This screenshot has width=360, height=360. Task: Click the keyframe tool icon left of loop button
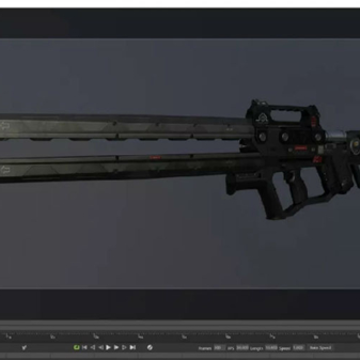click(24, 347)
